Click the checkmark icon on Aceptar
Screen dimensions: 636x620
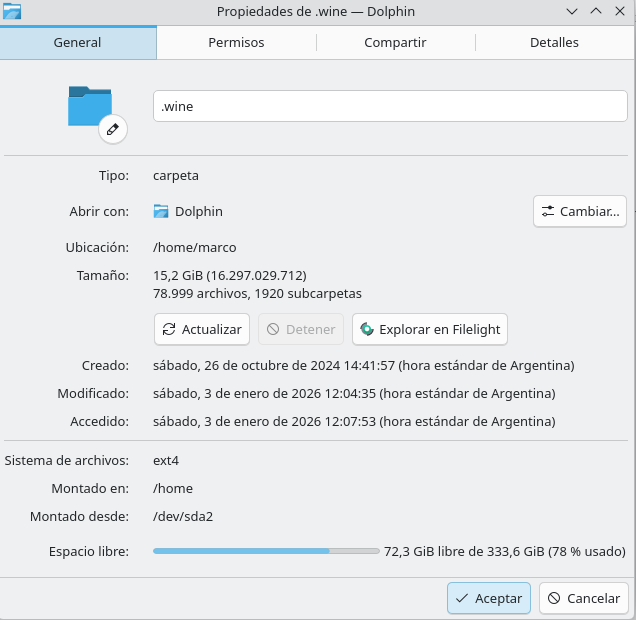click(x=462, y=598)
